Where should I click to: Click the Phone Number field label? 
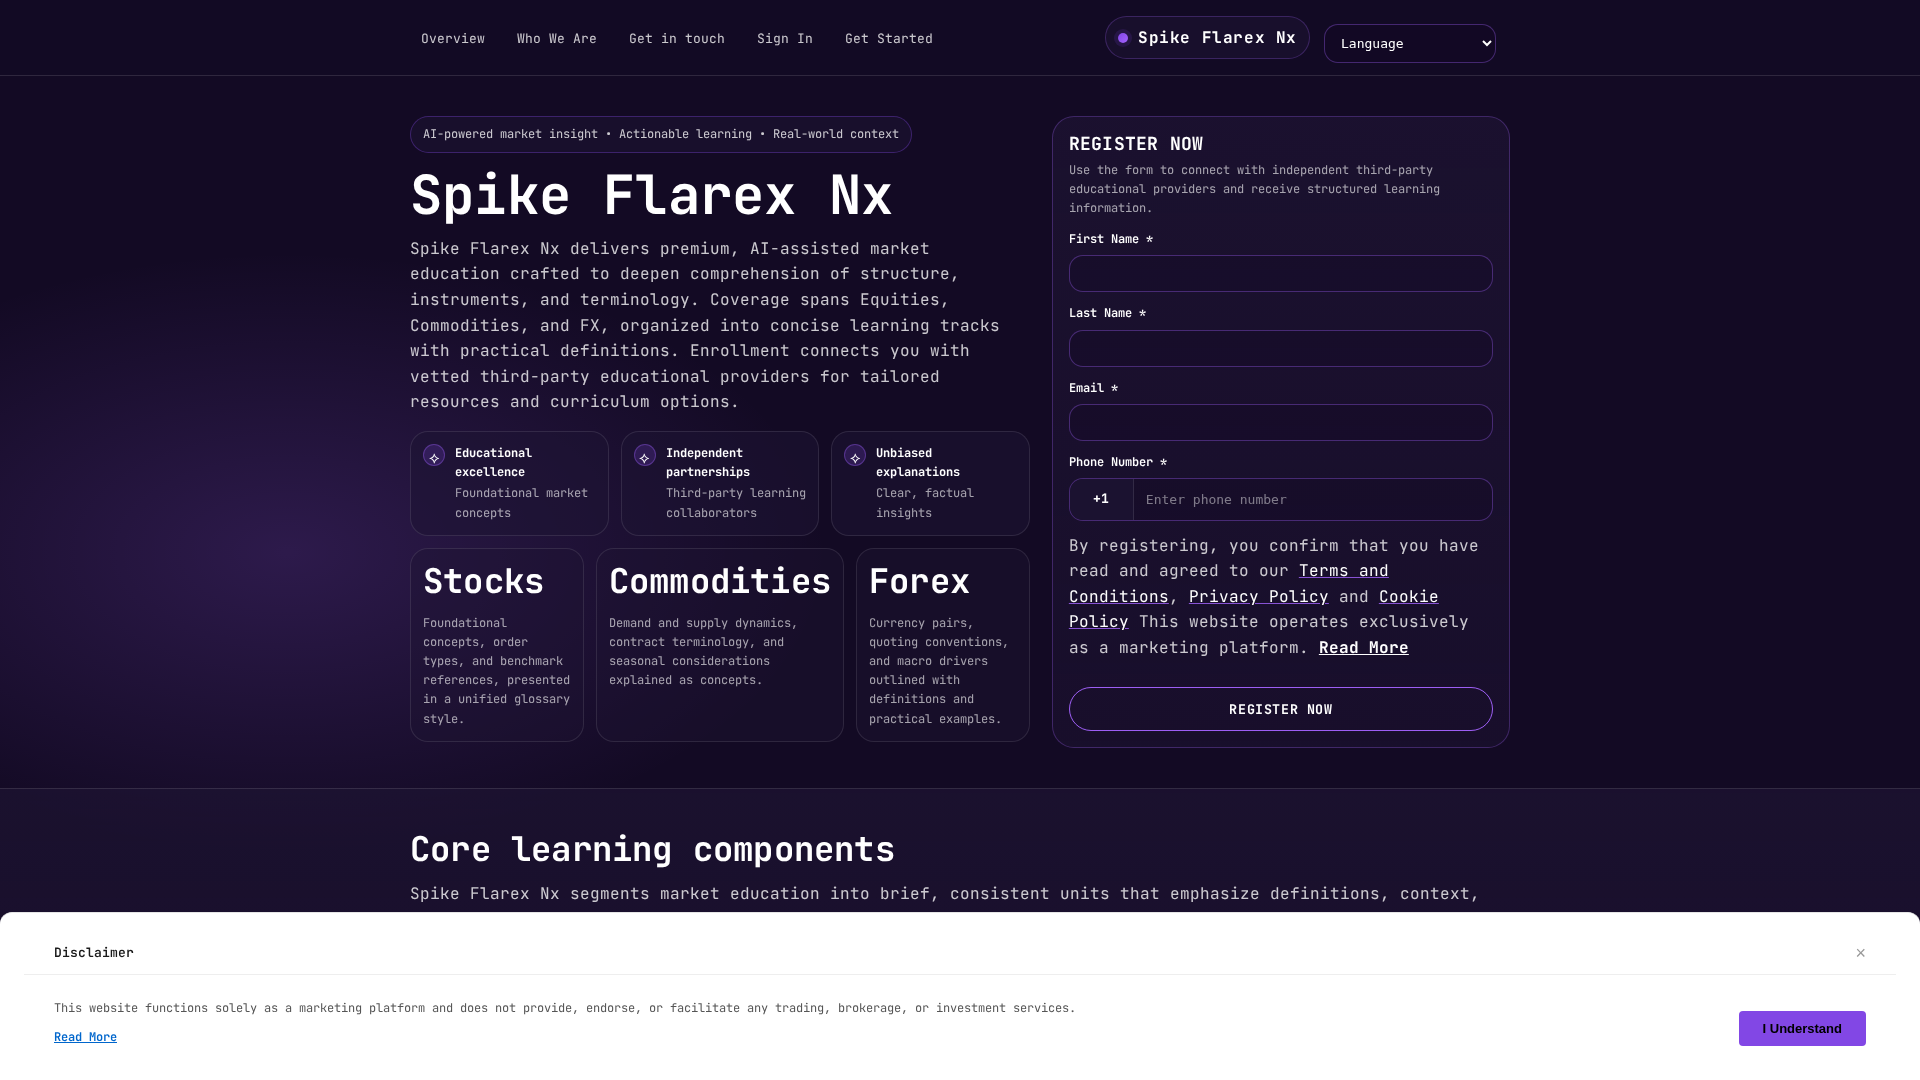pos(1118,463)
